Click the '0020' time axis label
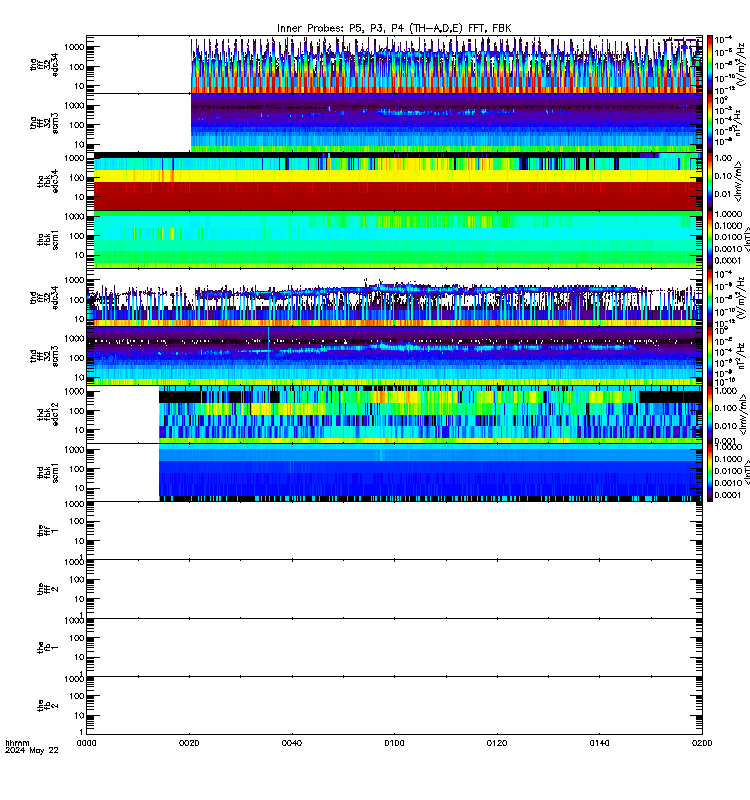The height and width of the screenshot is (800, 750). [x=189, y=743]
